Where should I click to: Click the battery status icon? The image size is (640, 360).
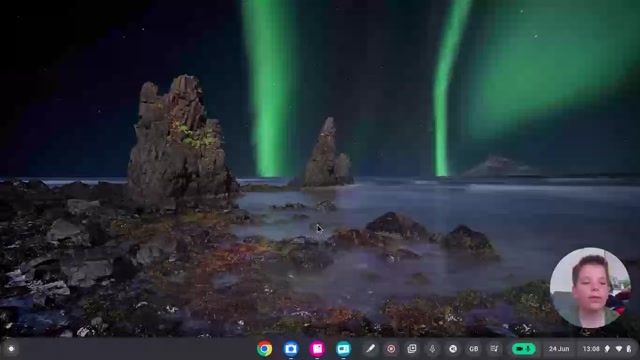click(x=629, y=349)
